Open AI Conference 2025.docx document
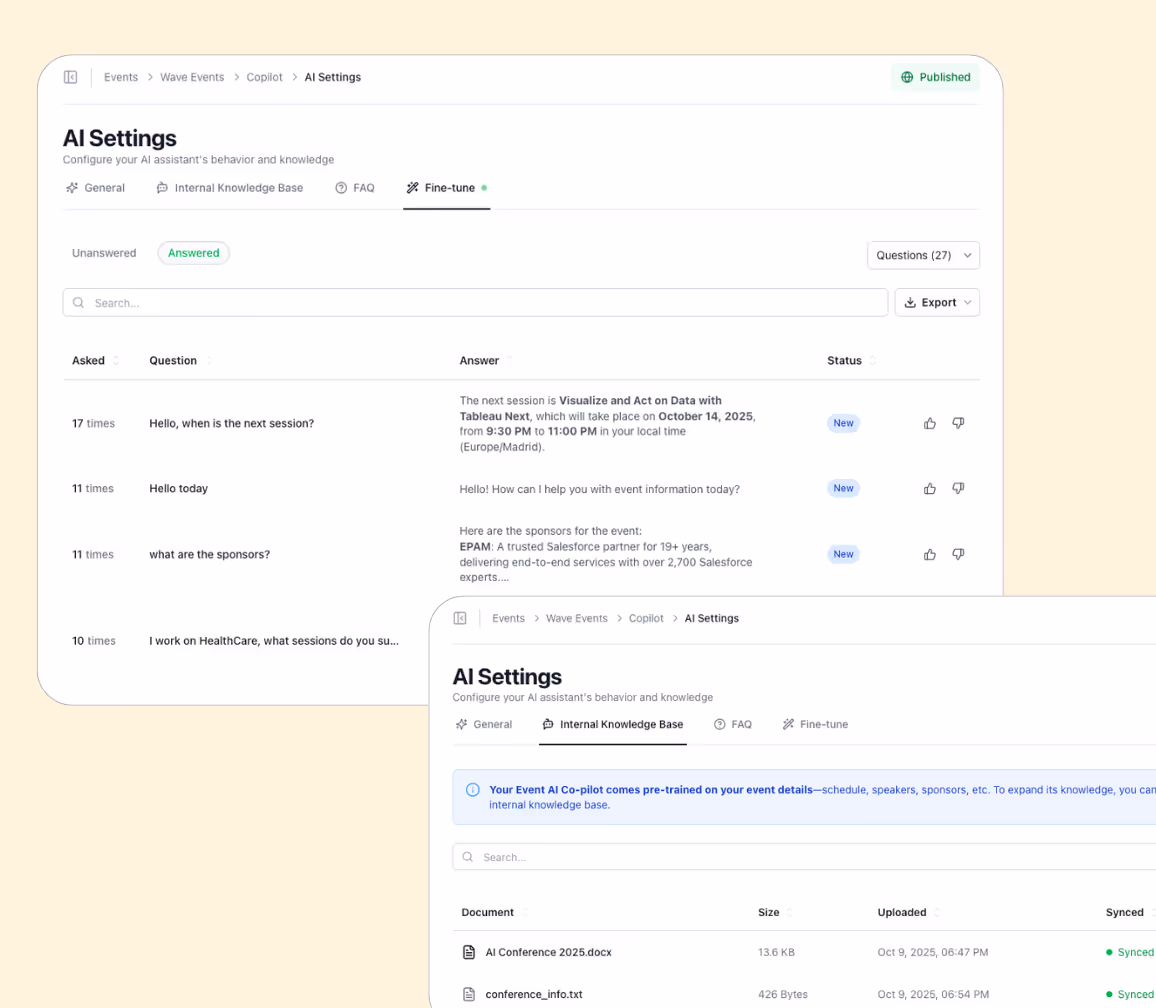Viewport: 1156px width, 1008px height. tap(549, 952)
